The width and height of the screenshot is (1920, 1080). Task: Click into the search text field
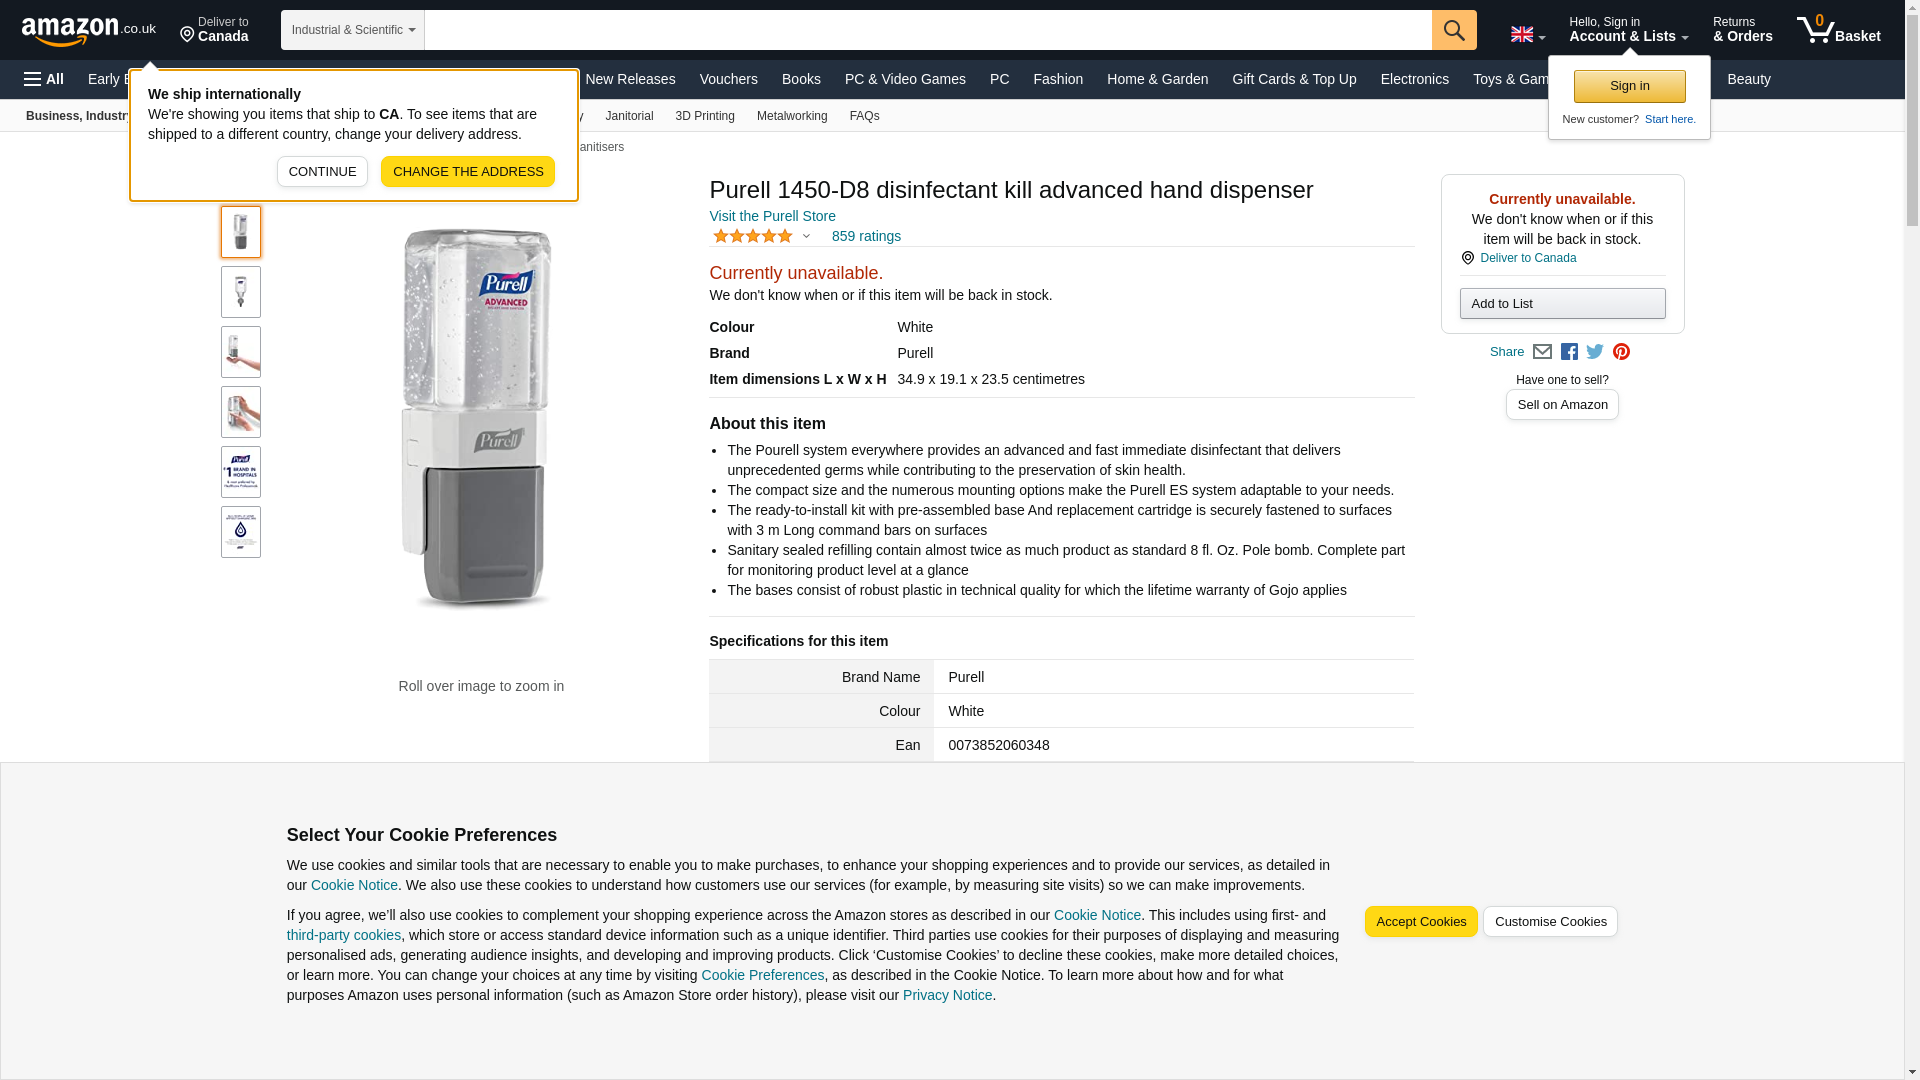coord(927,30)
